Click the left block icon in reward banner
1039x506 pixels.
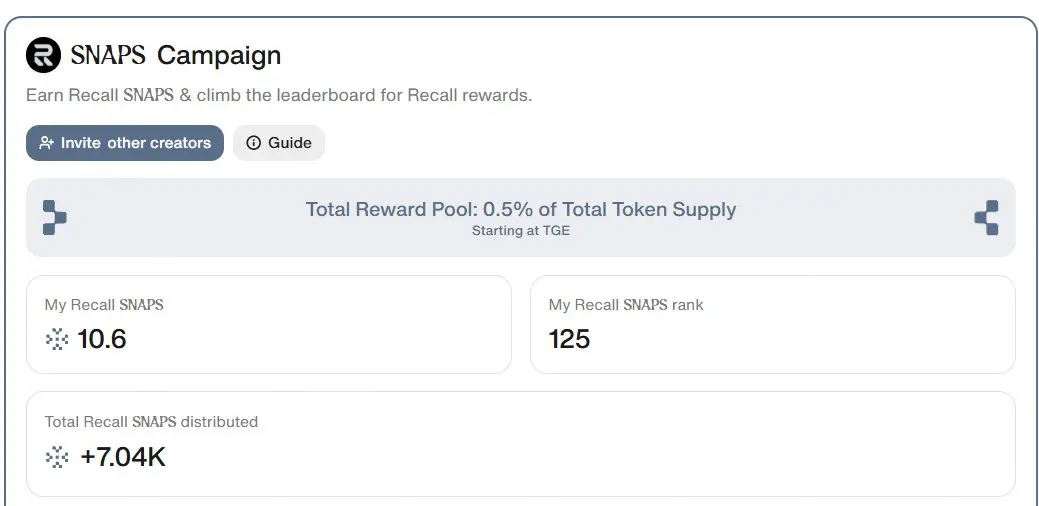(54, 217)
